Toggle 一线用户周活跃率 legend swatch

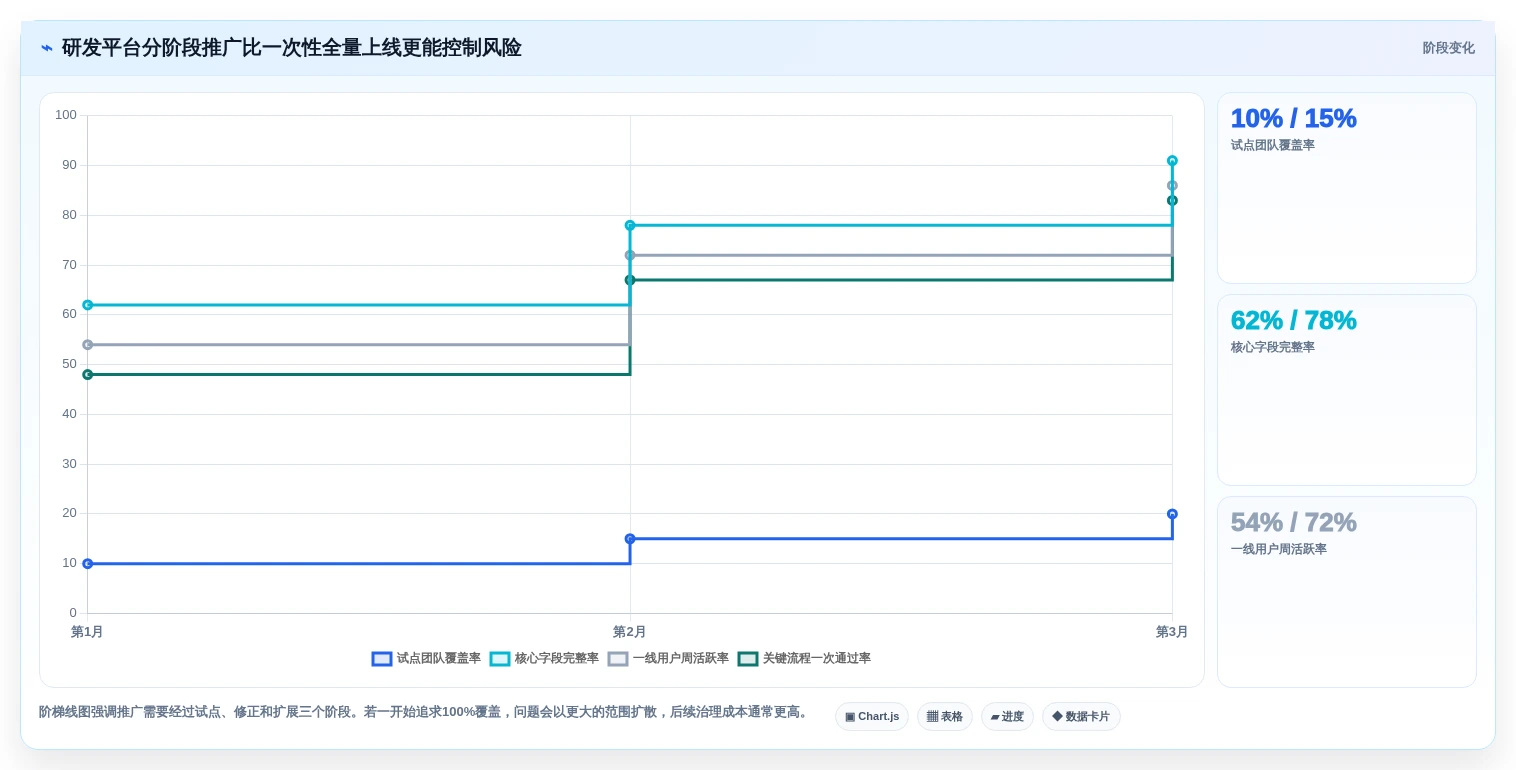point(618,659)
